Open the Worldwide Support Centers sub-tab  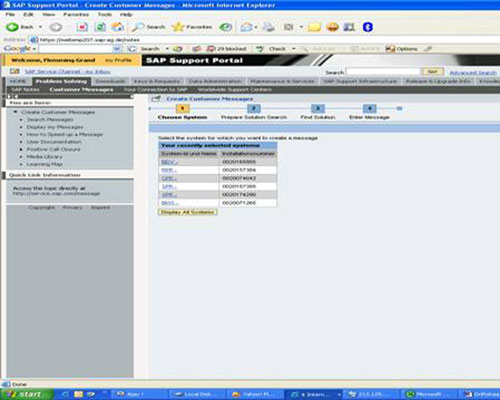[235, 90]
